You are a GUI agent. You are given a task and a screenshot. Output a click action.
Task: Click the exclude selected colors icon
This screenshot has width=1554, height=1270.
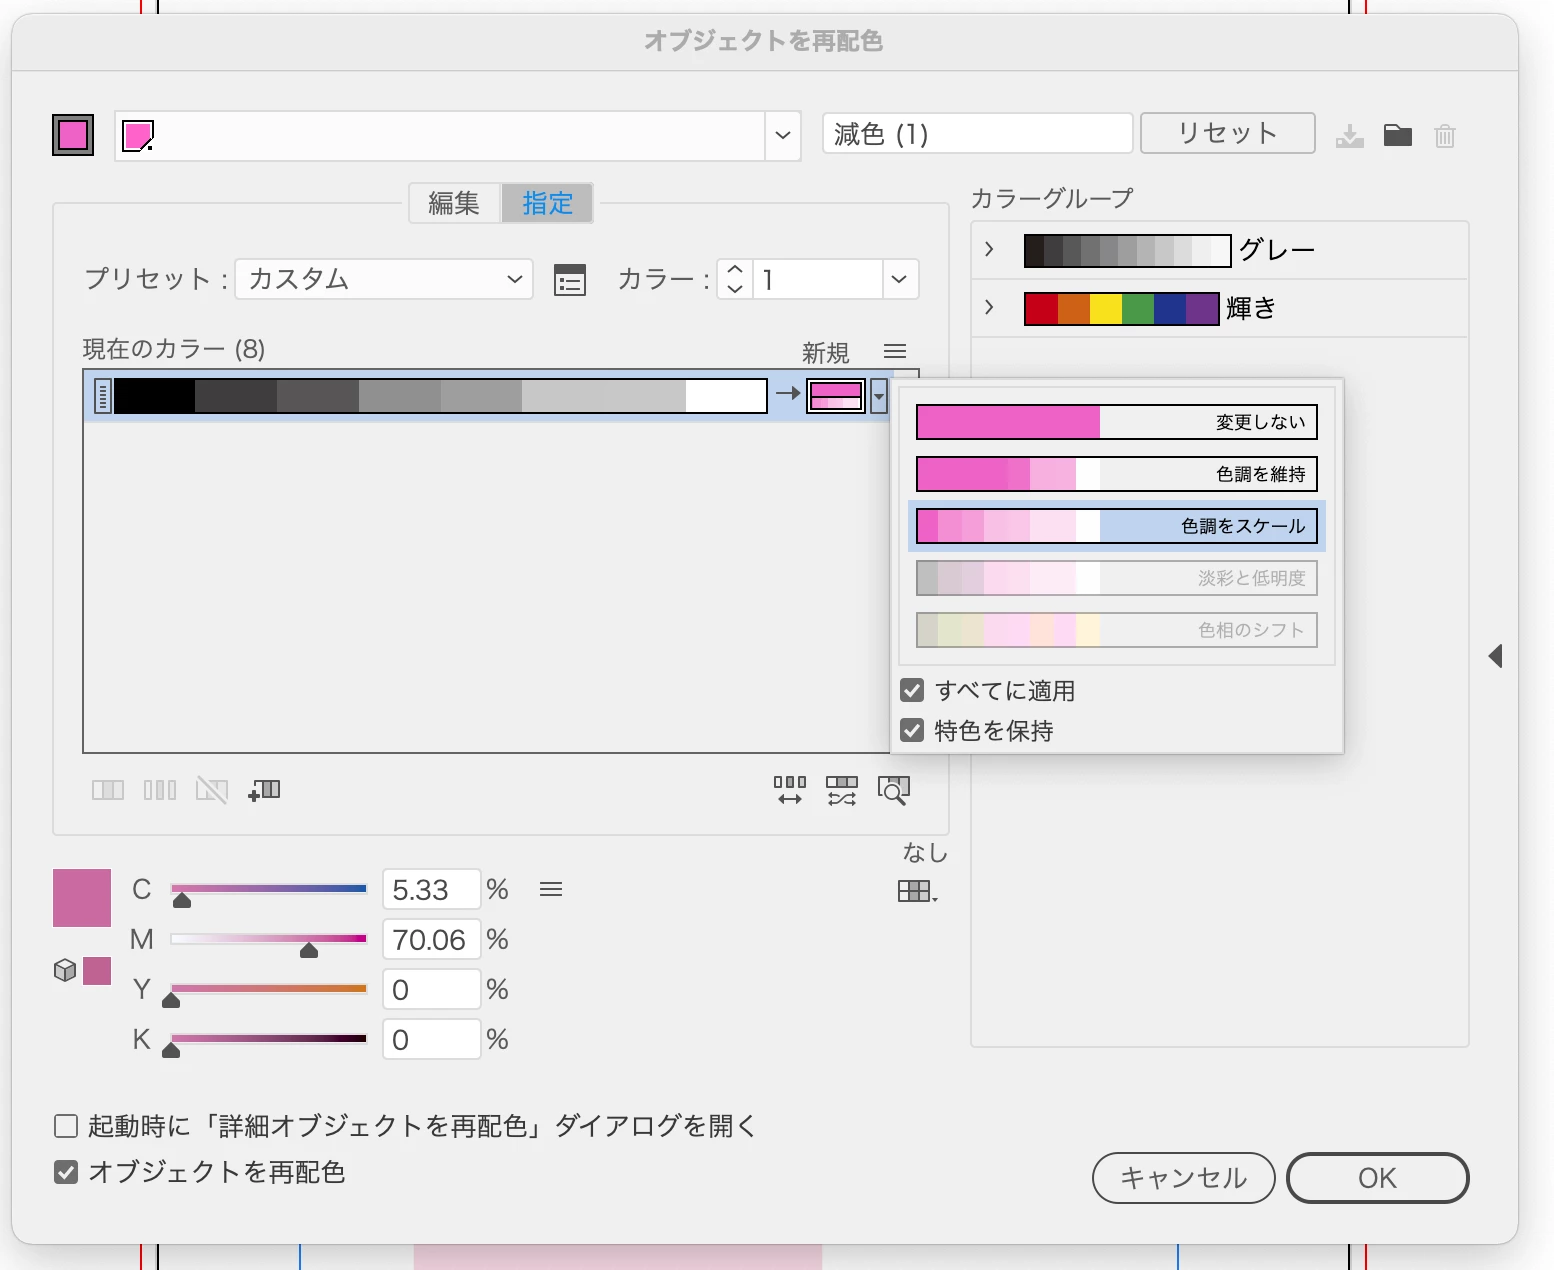point(212,790)
